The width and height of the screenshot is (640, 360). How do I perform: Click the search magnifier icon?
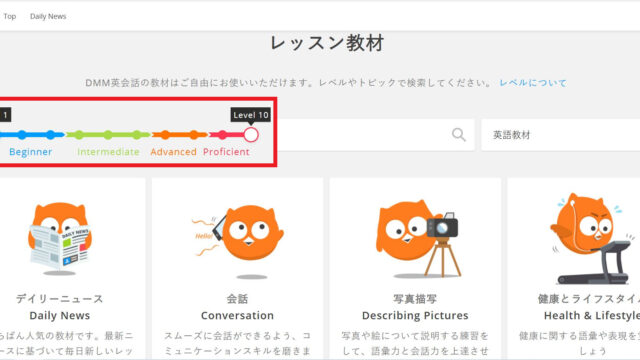click(459, 135)
